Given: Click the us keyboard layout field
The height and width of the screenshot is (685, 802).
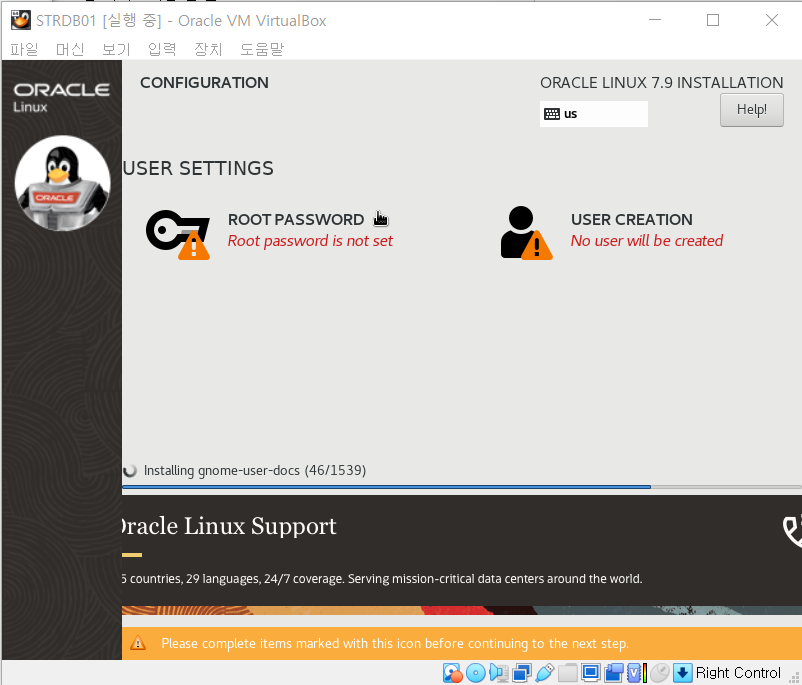Looking at the screenshot, I should point(594,114).
